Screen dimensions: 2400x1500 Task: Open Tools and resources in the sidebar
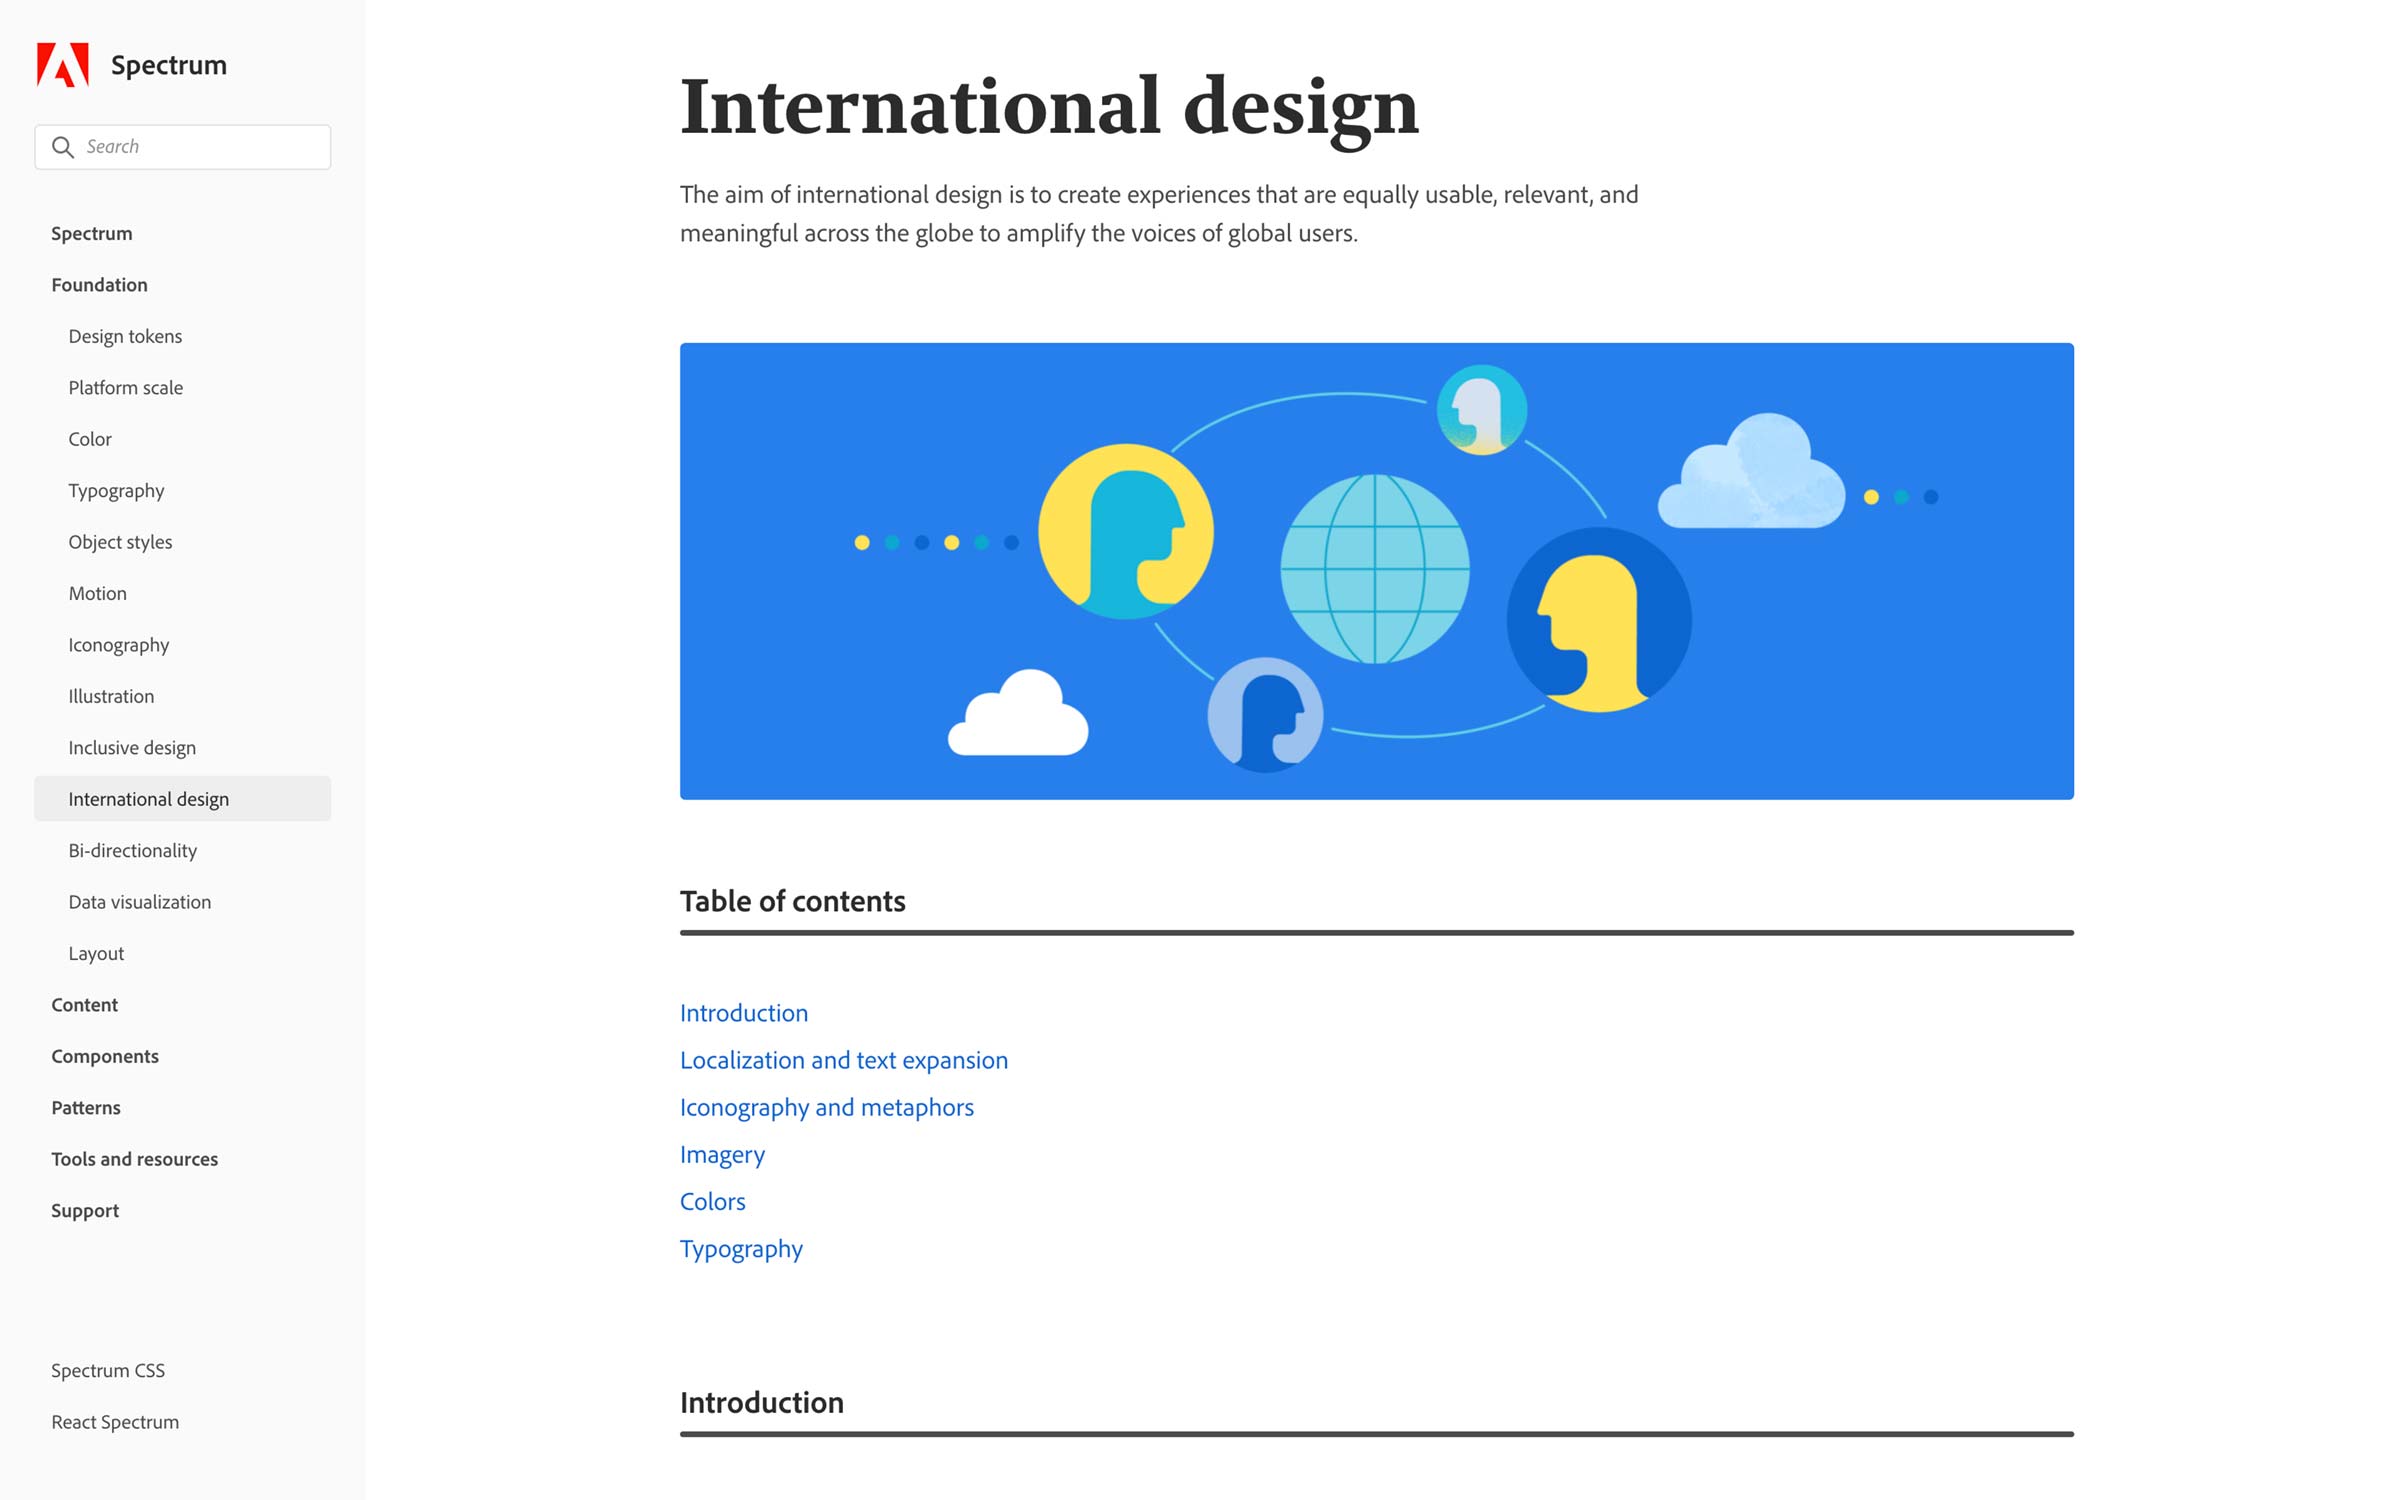pos(135,1159)
